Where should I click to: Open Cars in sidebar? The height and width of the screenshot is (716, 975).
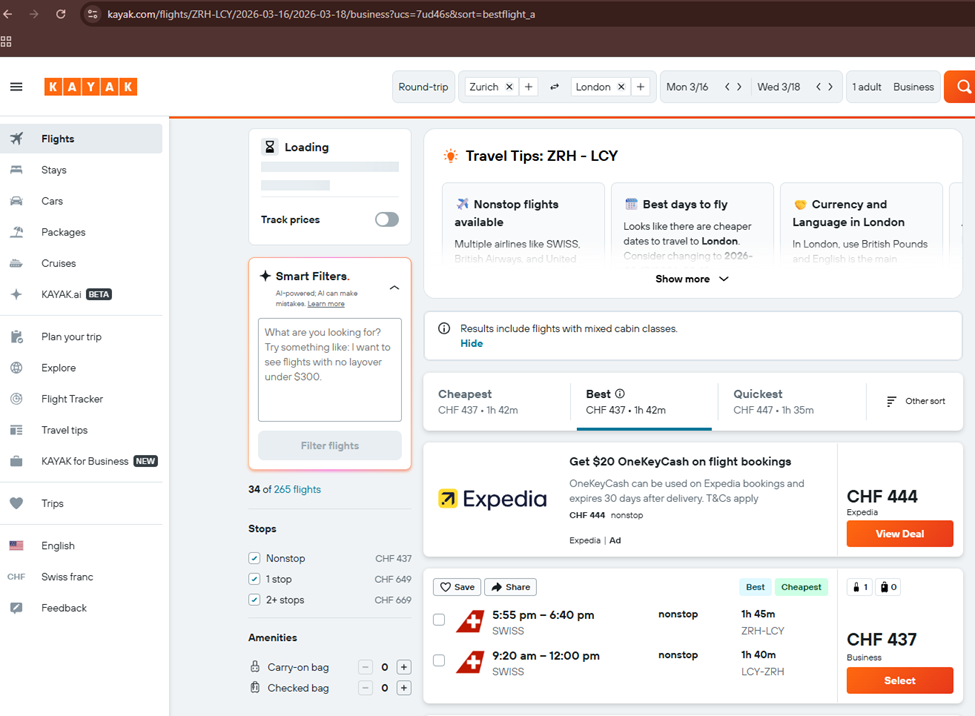point(81,201)
